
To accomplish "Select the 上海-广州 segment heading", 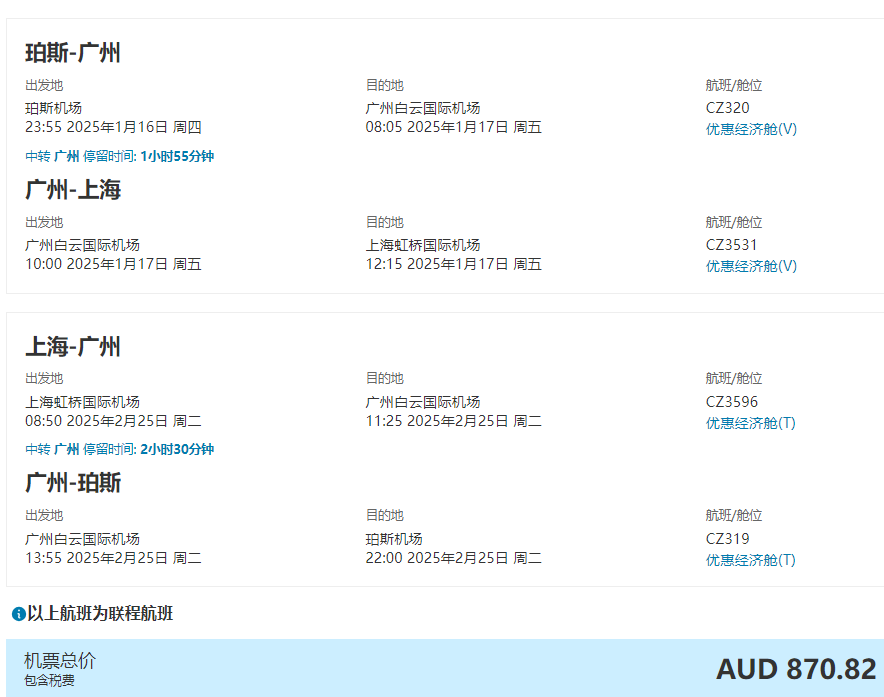I will tap(73, 347).
